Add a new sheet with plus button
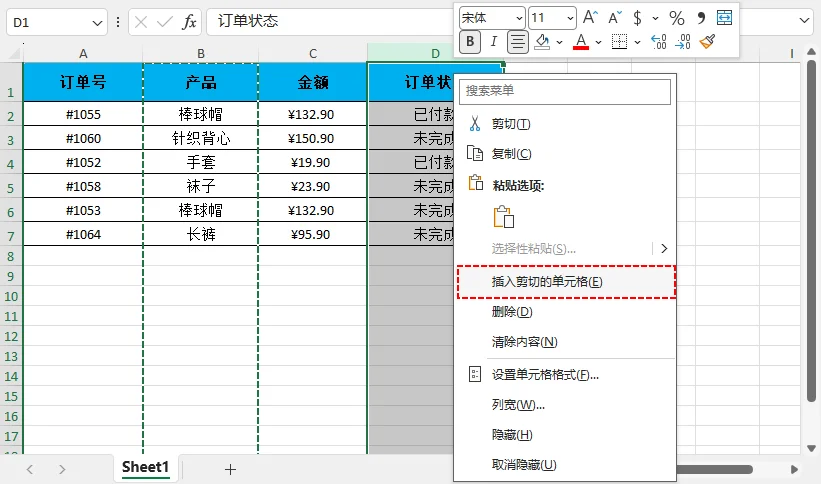 coord(230,469)
